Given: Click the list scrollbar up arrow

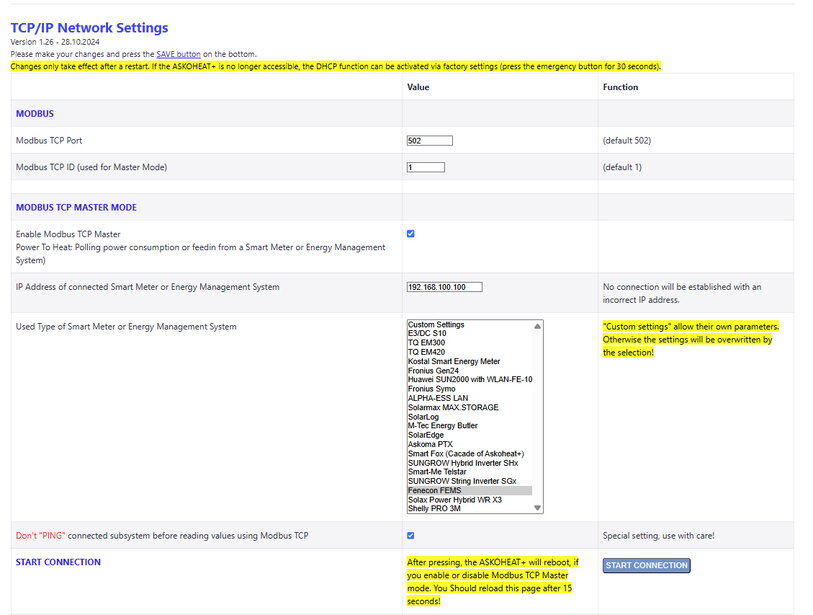Looking at the screenshot, I should tap(538, 326).
